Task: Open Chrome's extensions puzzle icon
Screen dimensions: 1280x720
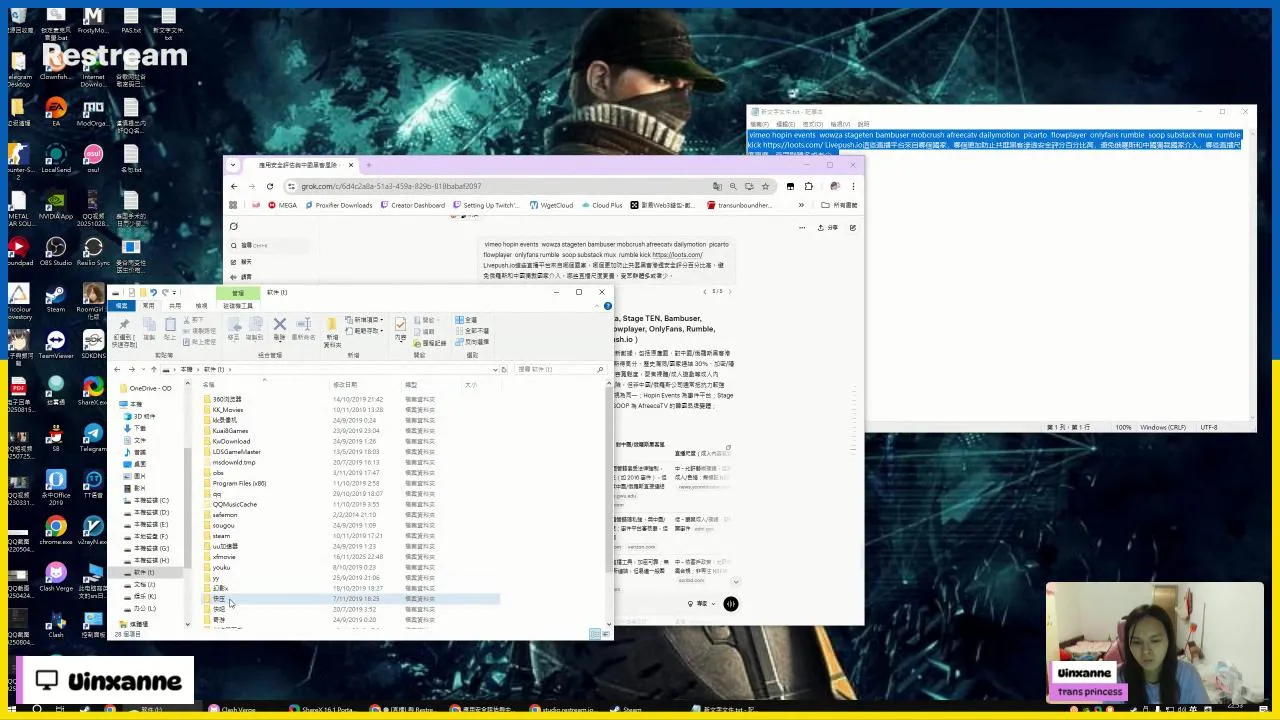Action: point(809,186)
